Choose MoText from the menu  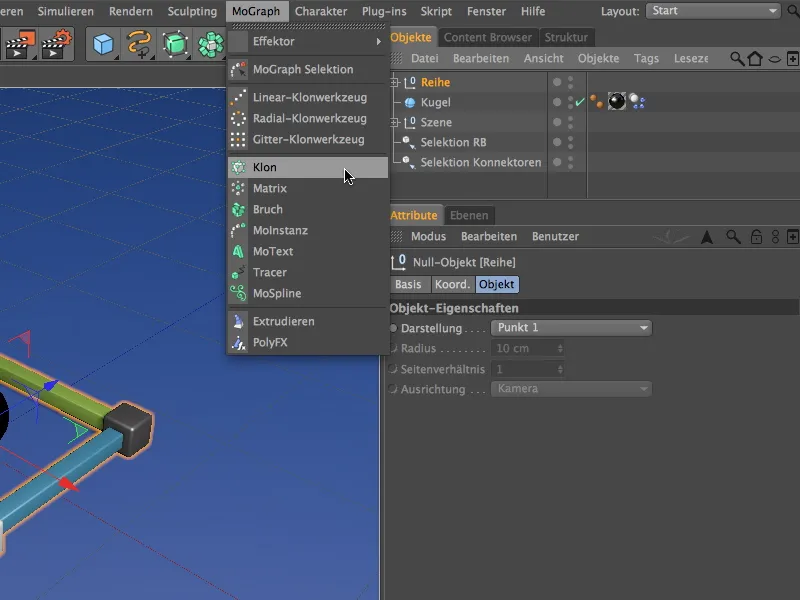click(x=308, y=251)
